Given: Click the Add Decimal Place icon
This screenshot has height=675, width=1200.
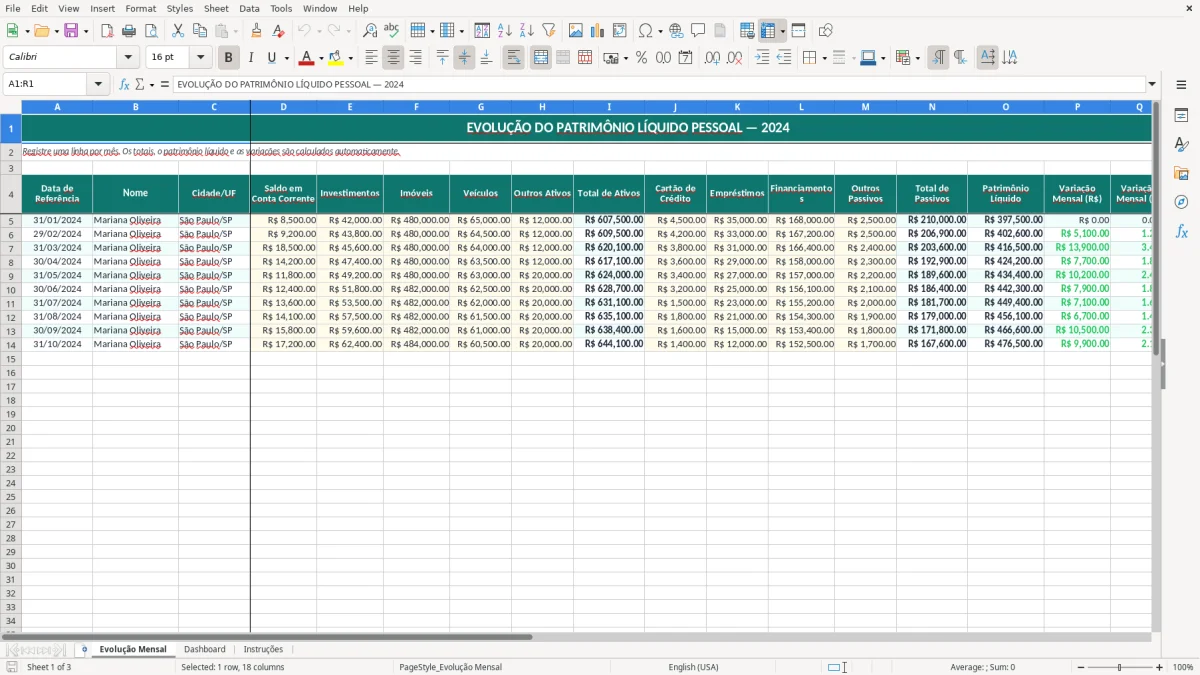Looking at the screenshot, I should point(712,58).
